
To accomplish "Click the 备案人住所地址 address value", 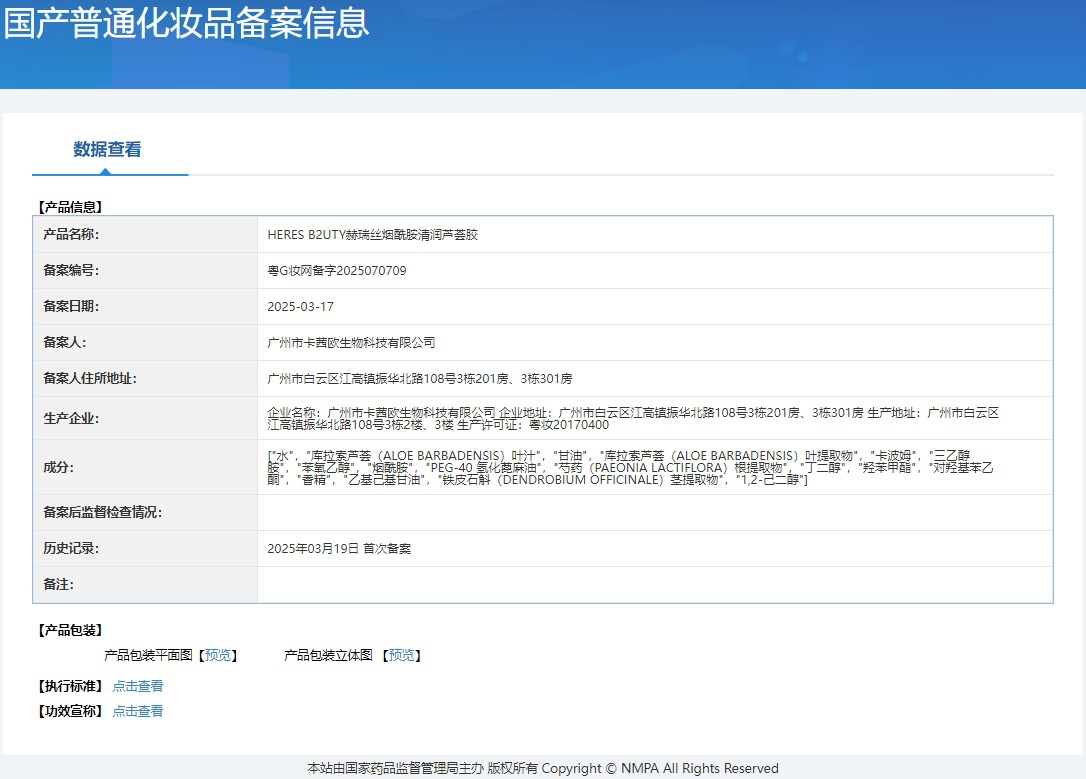I will [420, 379].
